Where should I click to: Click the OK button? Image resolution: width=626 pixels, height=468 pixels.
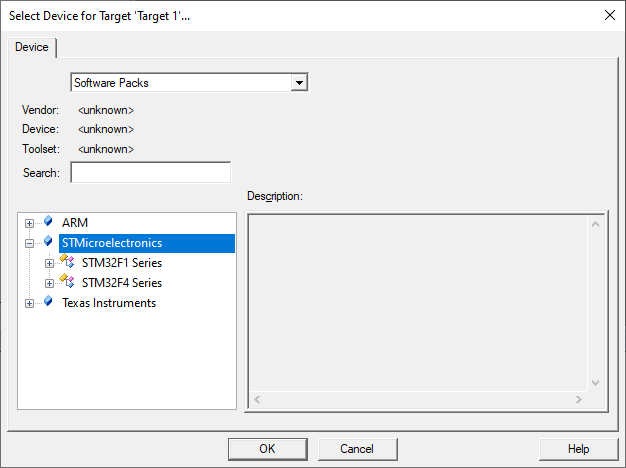[267, 449]
